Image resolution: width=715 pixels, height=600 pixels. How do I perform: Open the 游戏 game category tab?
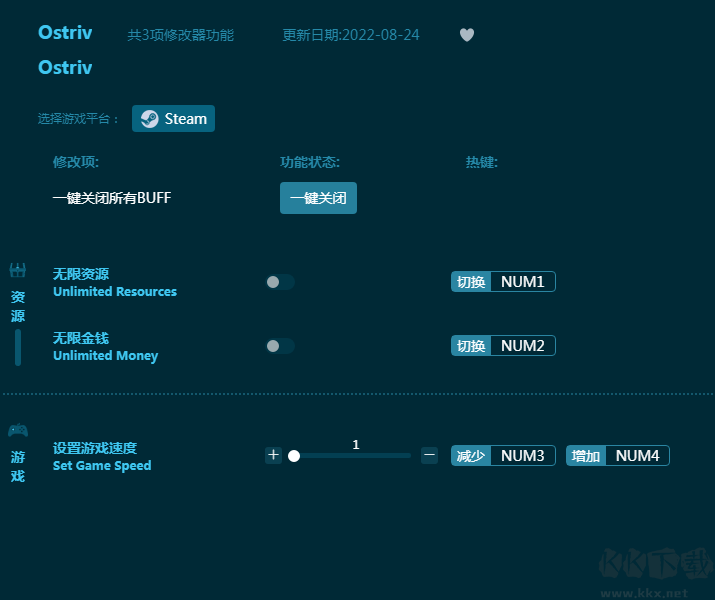18,466
